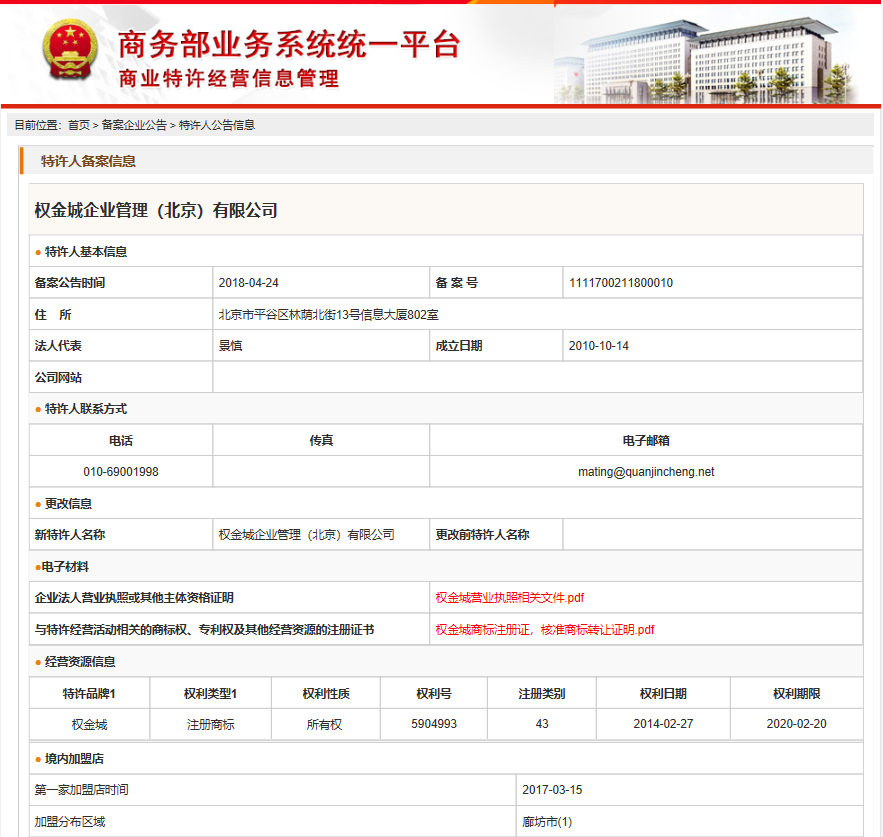The image size is (883, 837).
Task: Select 新特许人名称 value cell
Action: click(321, 535)
